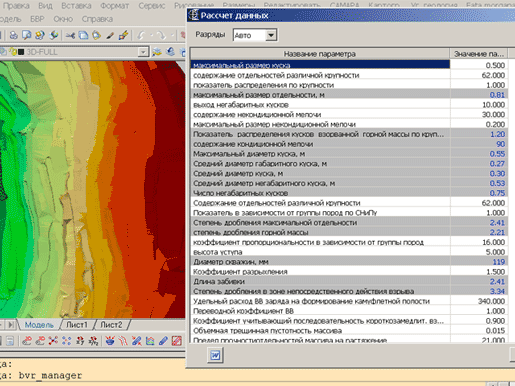Select the высота уступа parameter row
The width and height of the screenshot is (515, 386).
pos(349,252)
